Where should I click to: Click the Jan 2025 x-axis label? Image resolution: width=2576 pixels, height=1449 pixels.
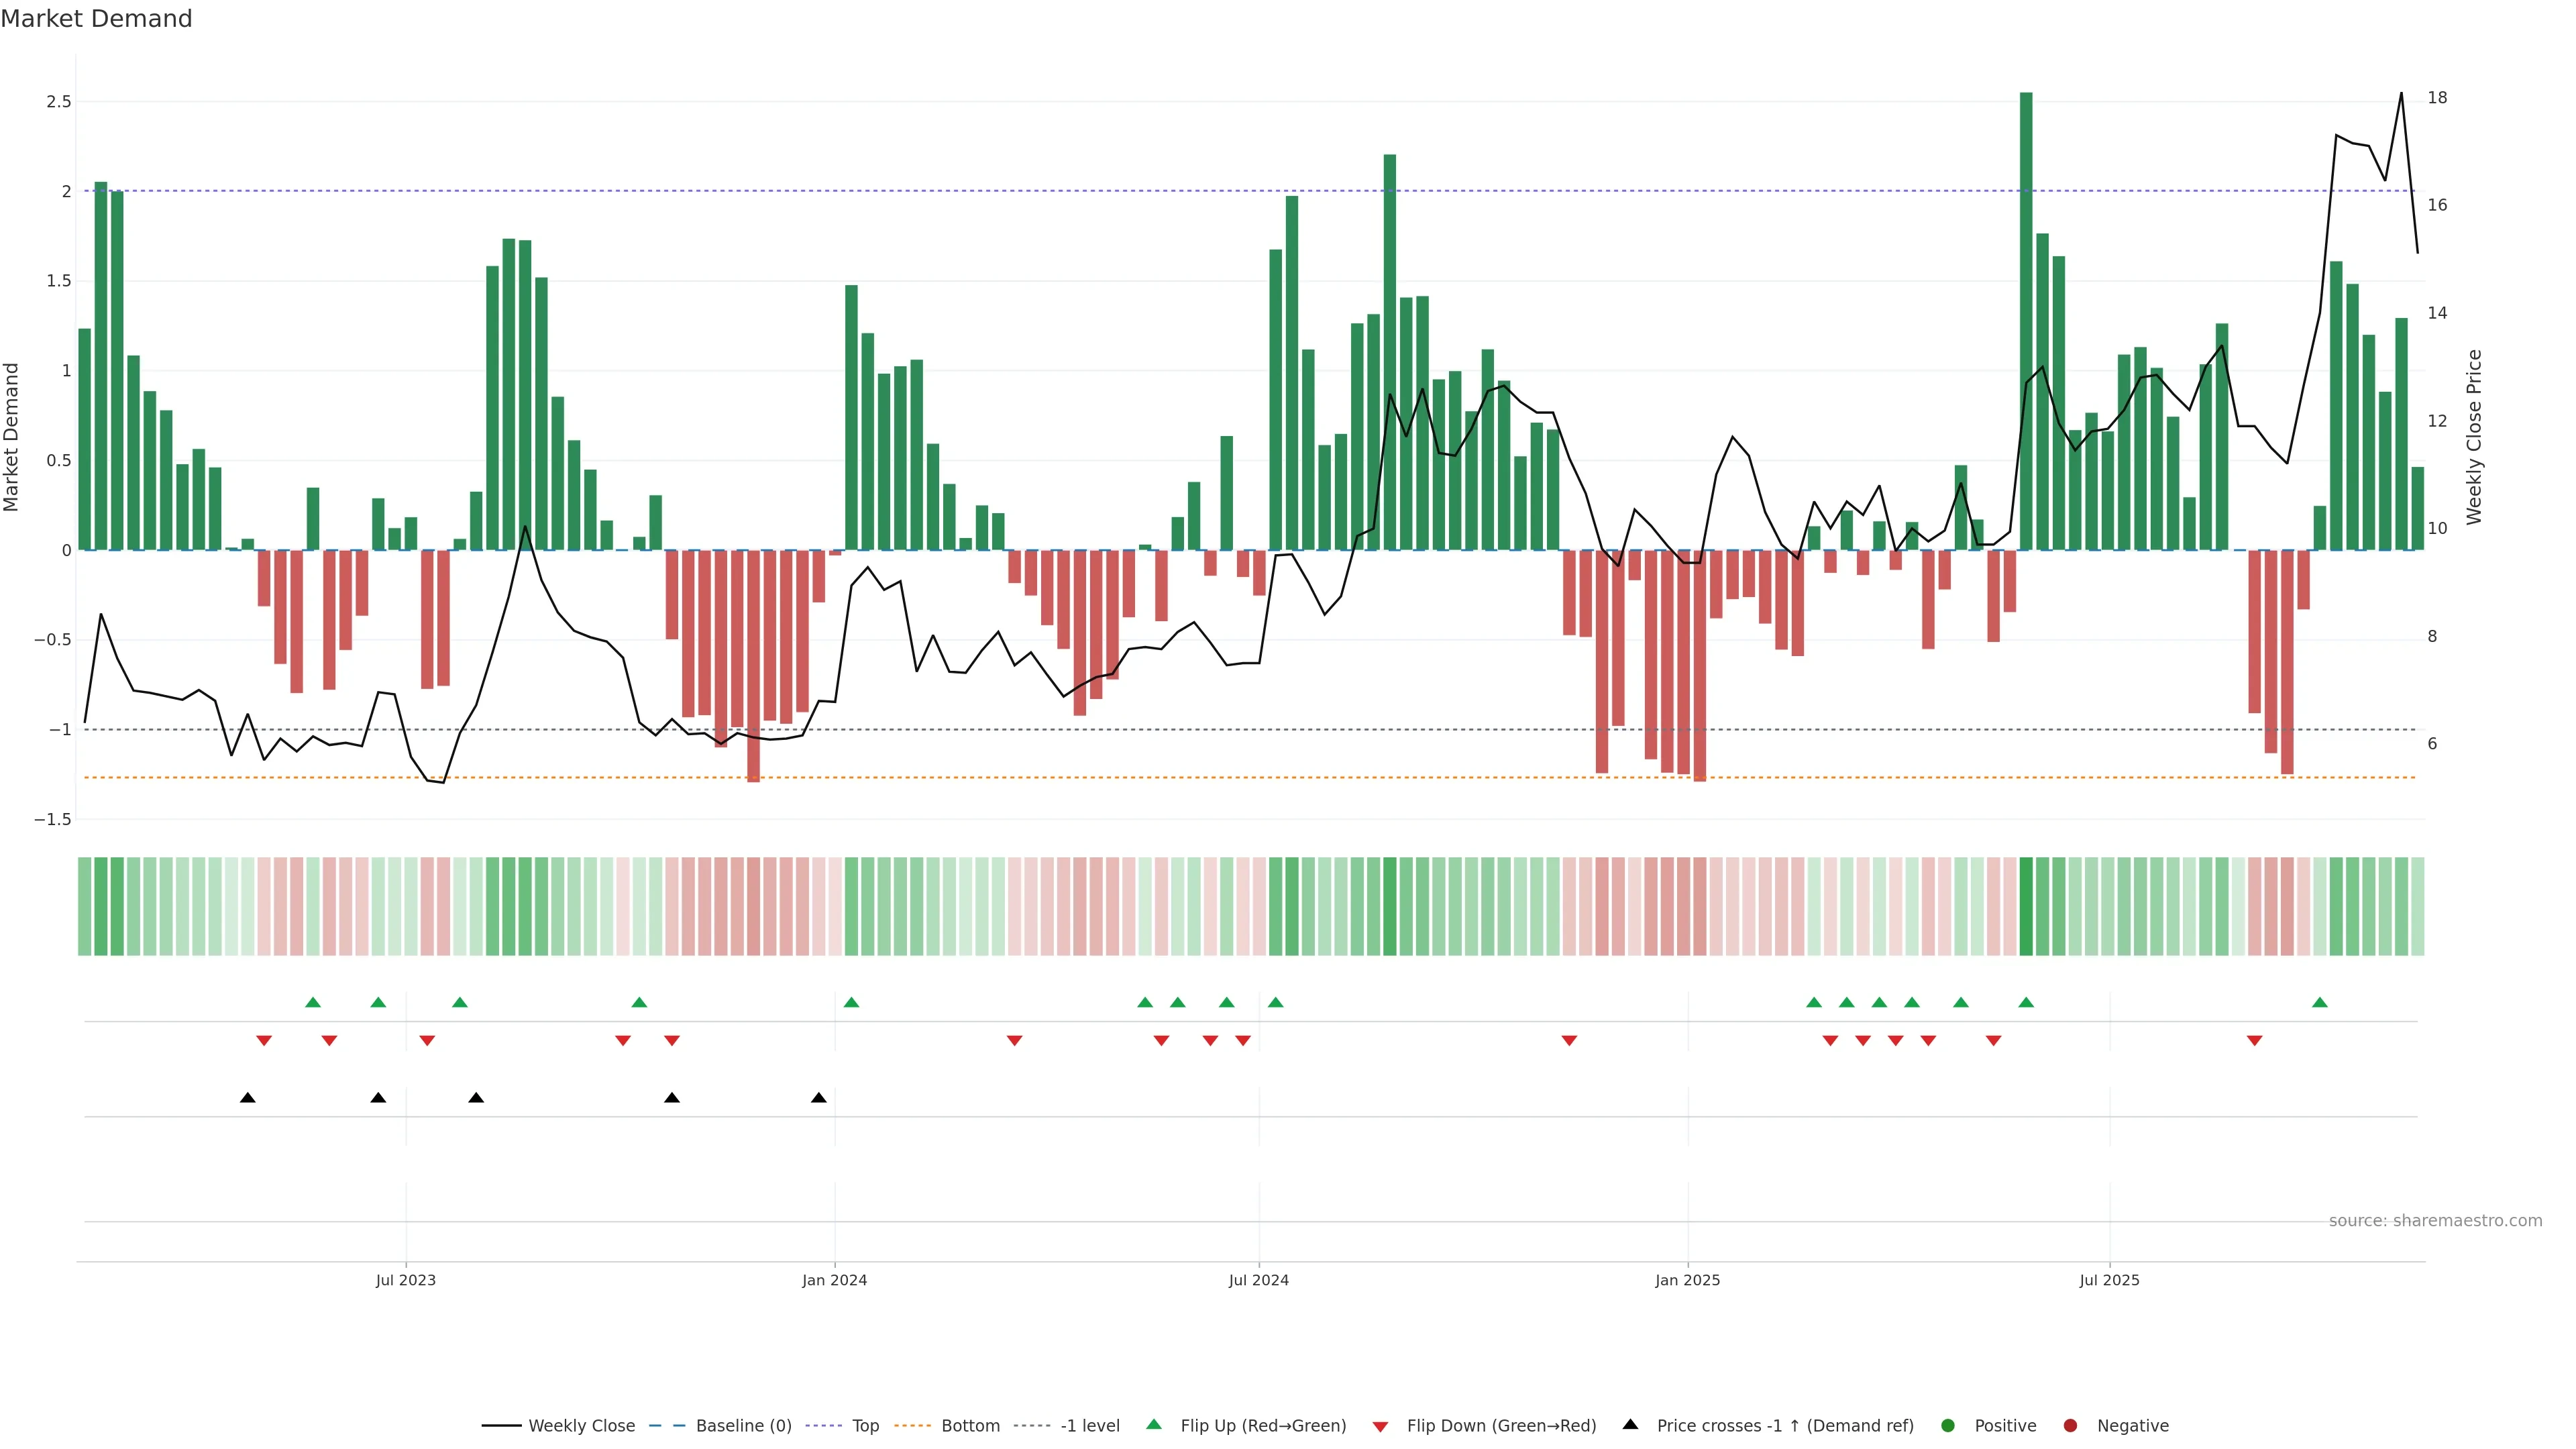tap(1687, 1281)
